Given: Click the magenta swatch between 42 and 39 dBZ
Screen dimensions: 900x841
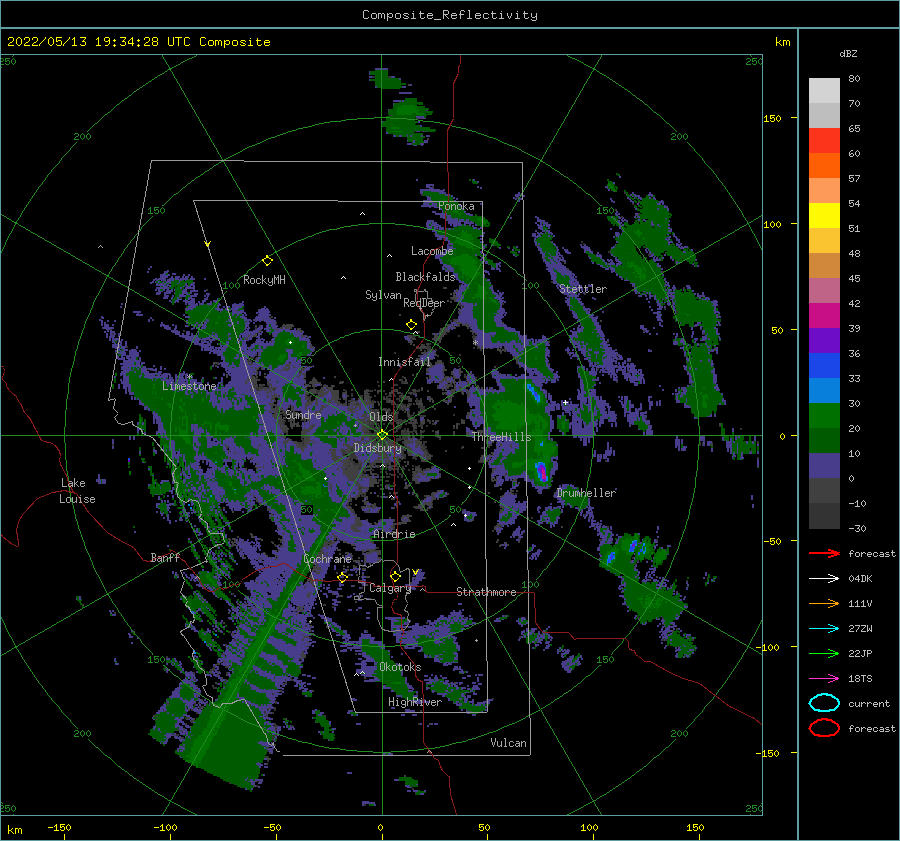Looking at the screenshot, I should click(x=824, y=315).
